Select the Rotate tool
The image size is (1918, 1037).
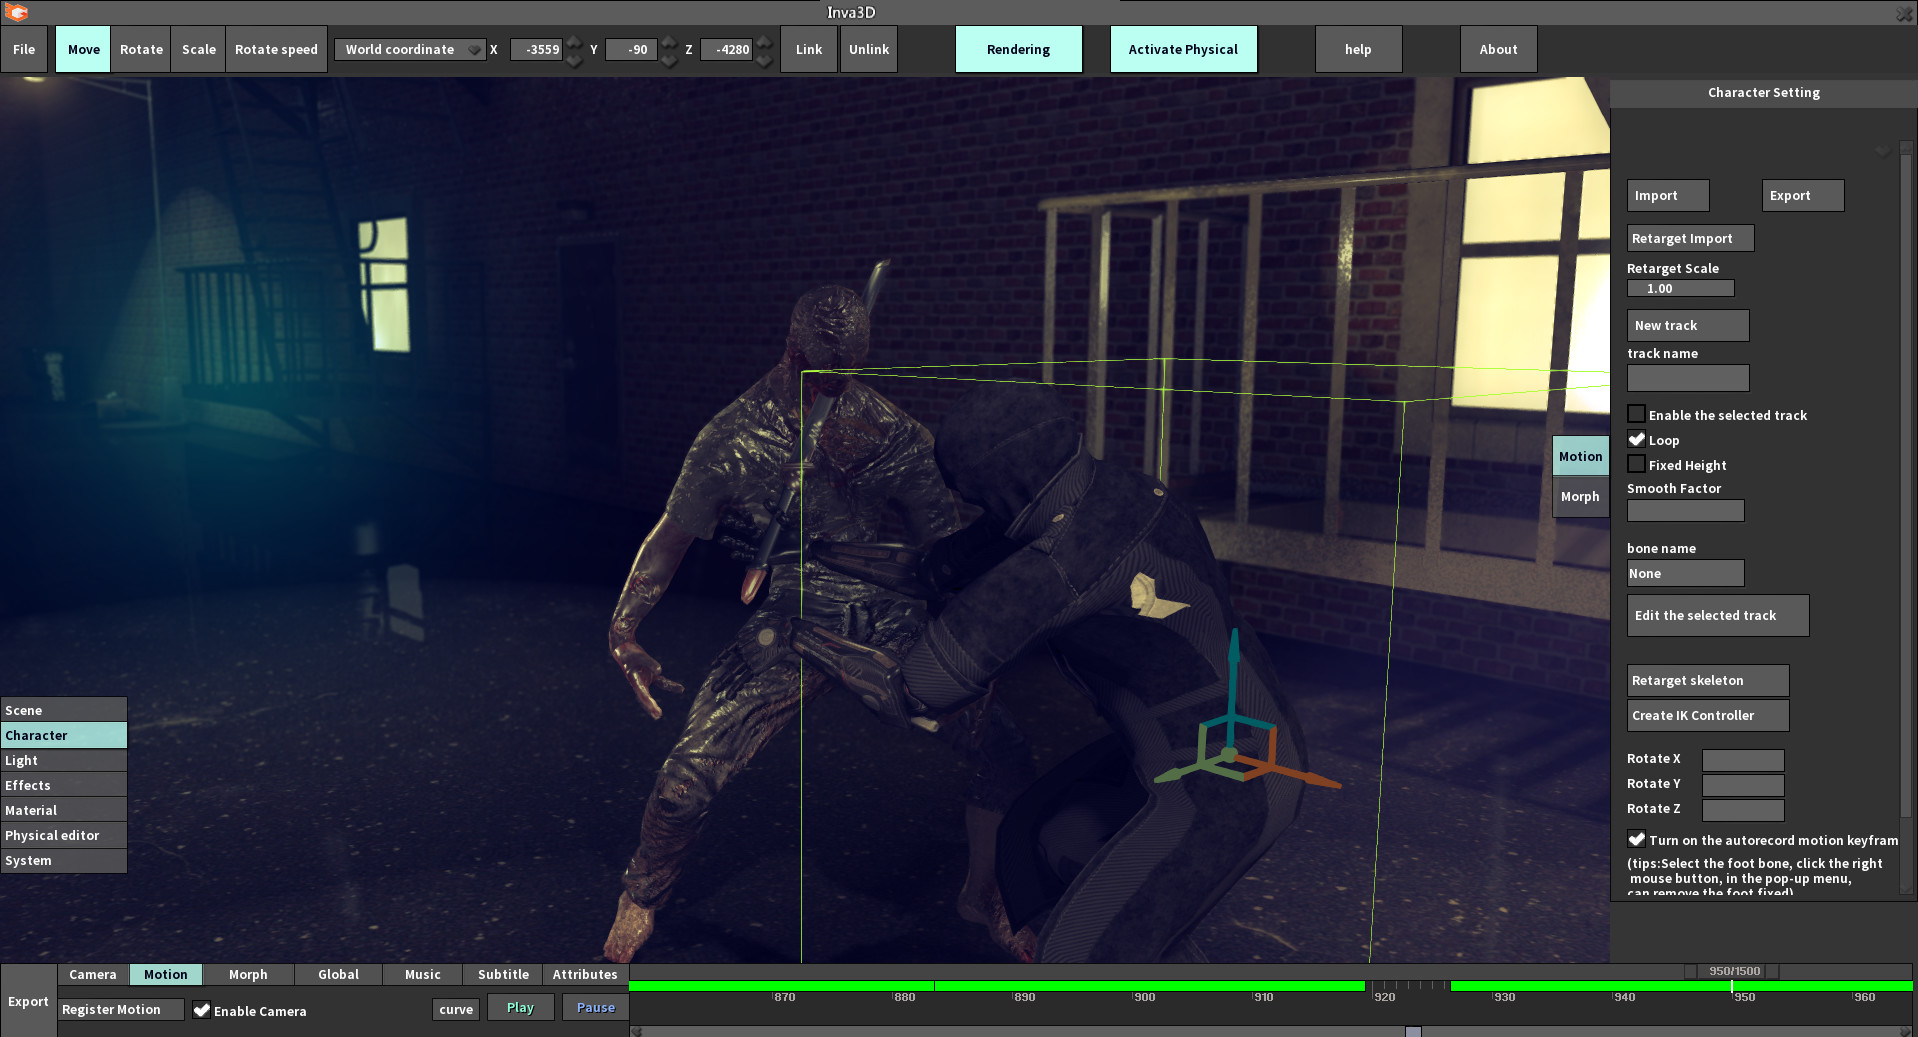tap(140, 48)
